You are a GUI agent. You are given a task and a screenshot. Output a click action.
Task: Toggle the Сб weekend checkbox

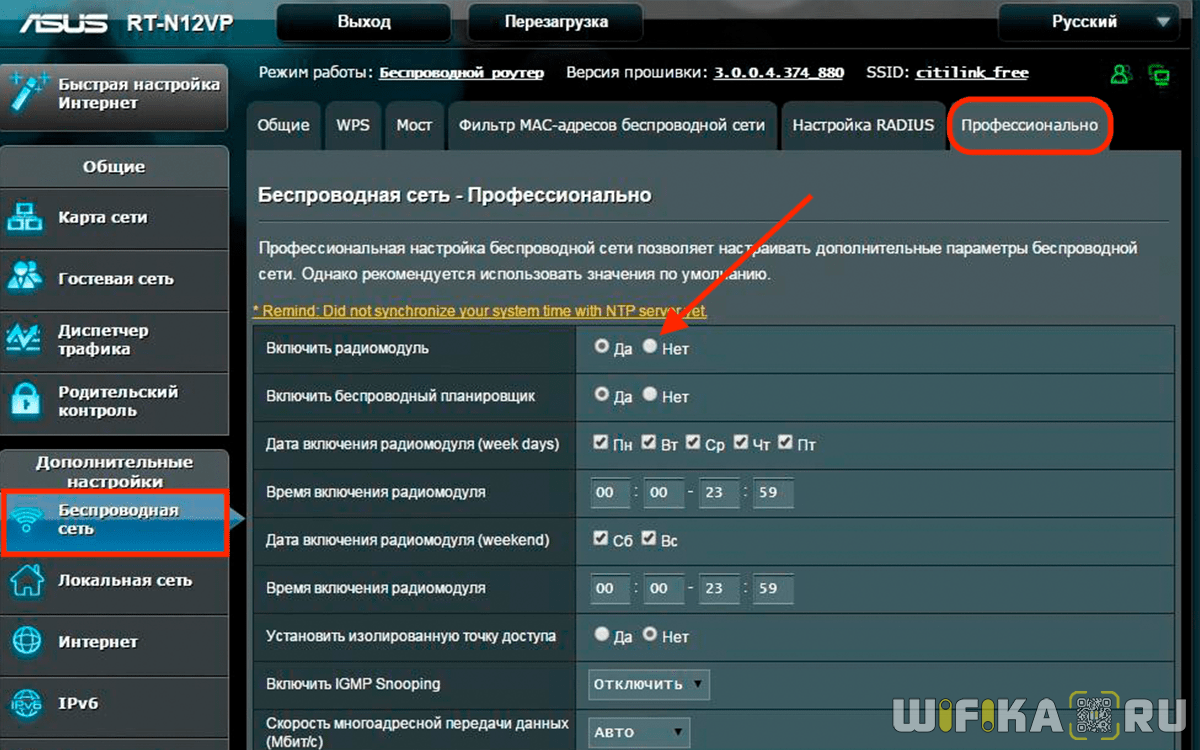[601, 538]
